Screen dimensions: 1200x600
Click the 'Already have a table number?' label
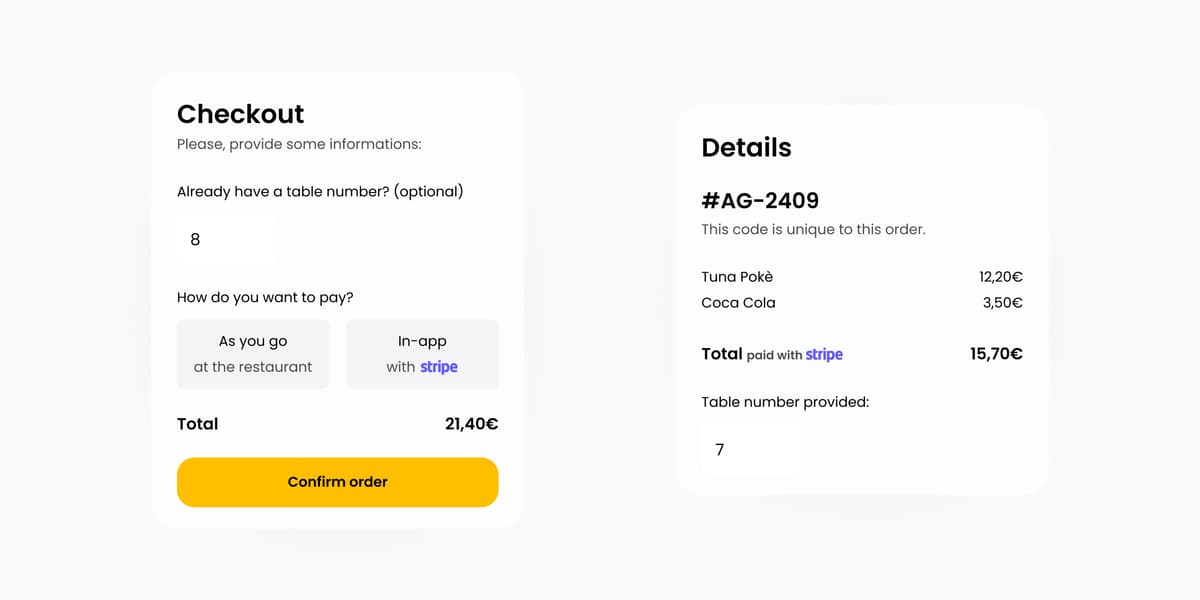(x=320, y=191)
